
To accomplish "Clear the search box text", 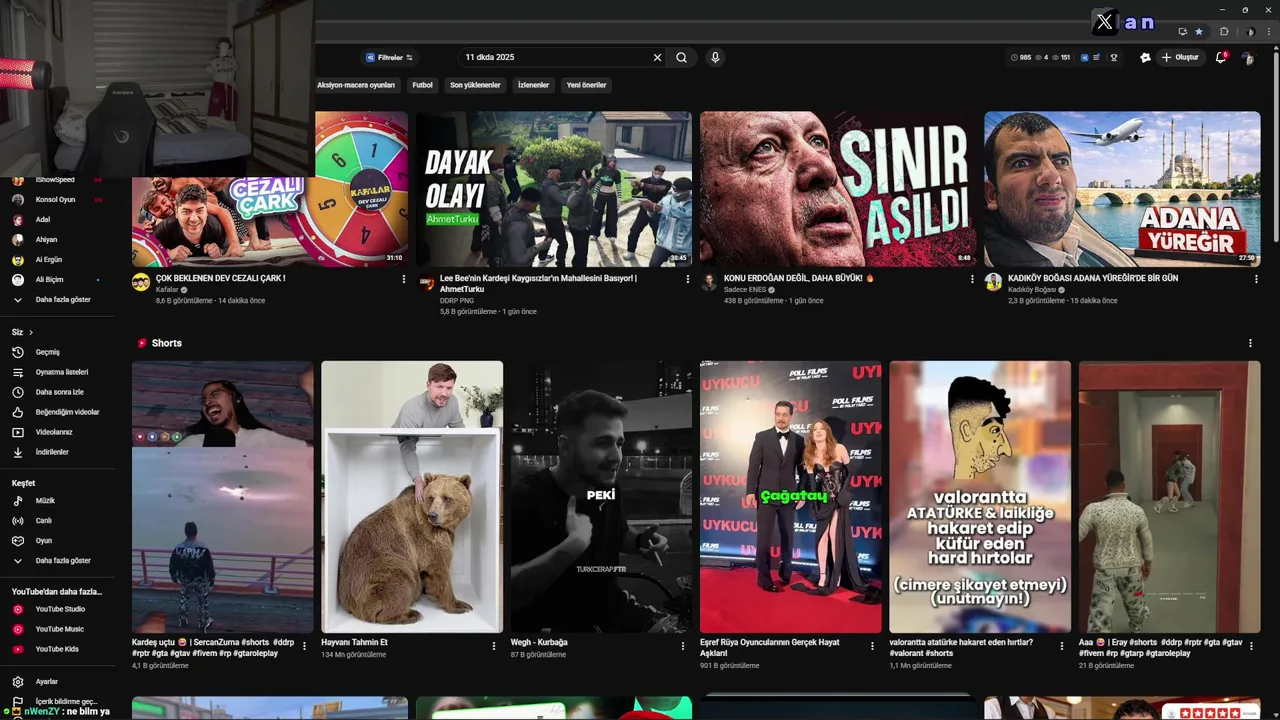I will click(657, 58).
